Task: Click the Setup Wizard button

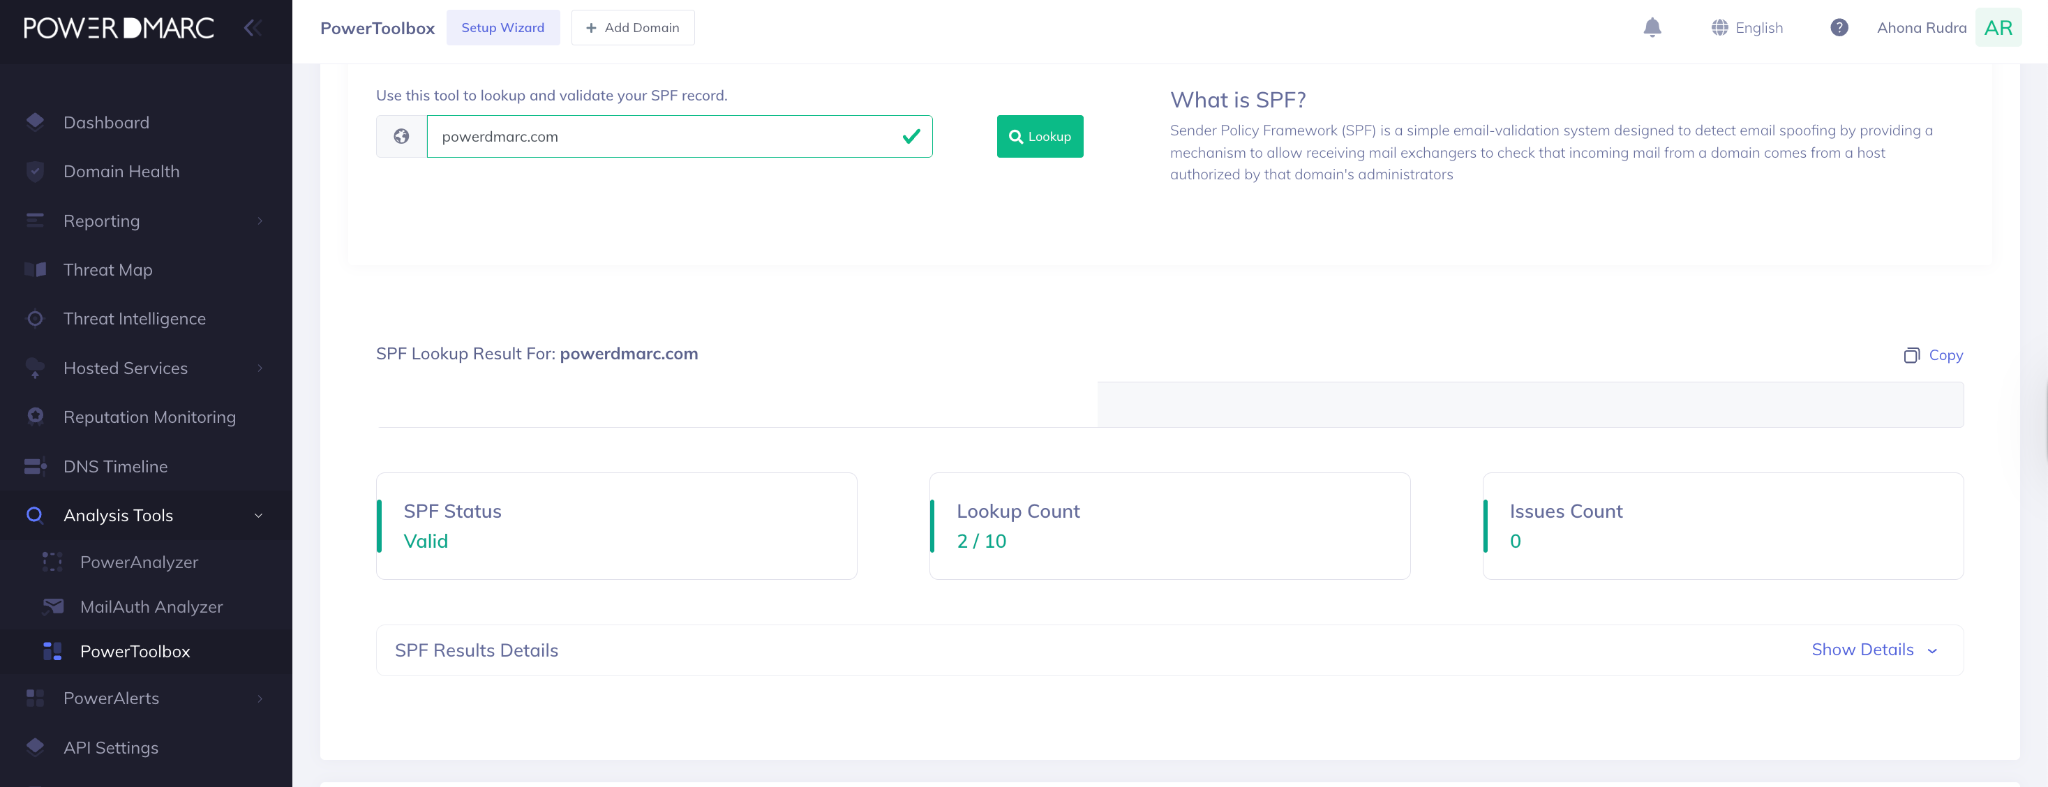Action: click(x=503, y=28)
